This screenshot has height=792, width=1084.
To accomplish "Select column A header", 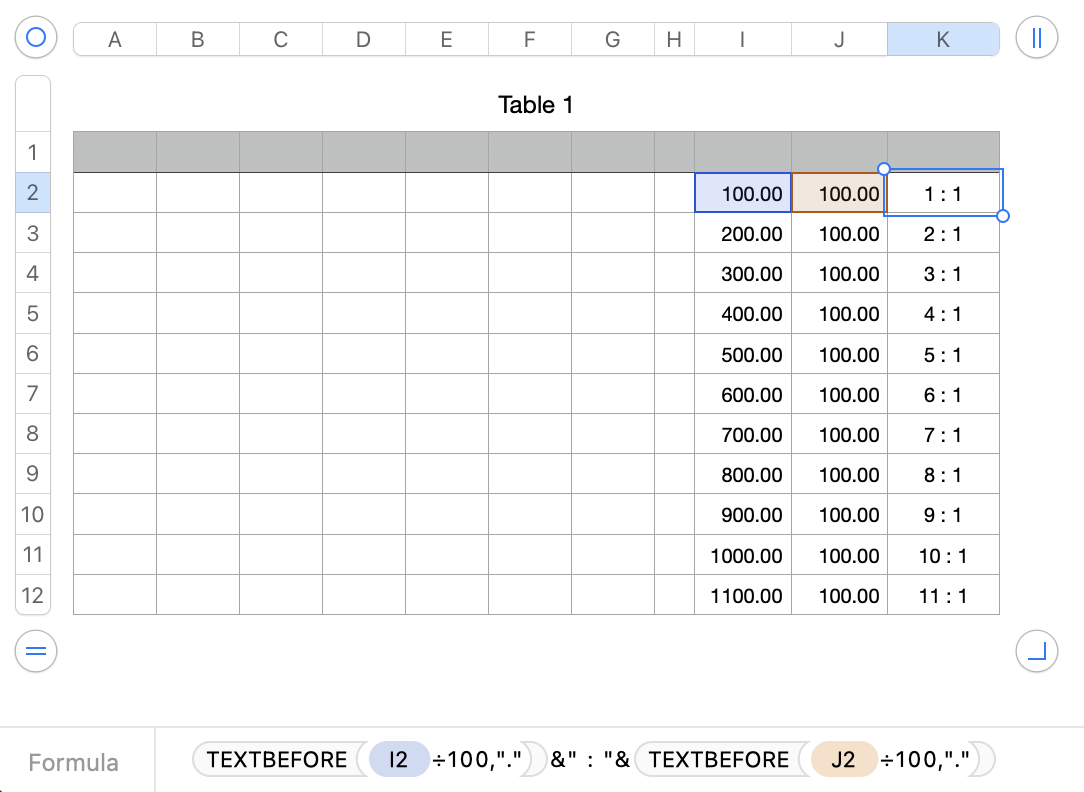I will pos(115,39).
